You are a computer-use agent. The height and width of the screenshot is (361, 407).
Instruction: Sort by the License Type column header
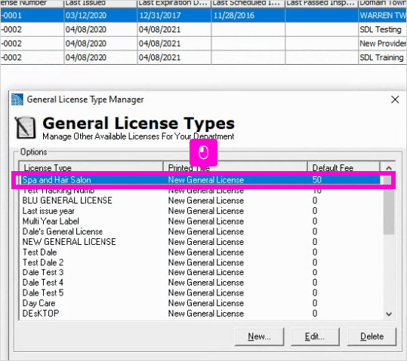[x=91, y=167]
